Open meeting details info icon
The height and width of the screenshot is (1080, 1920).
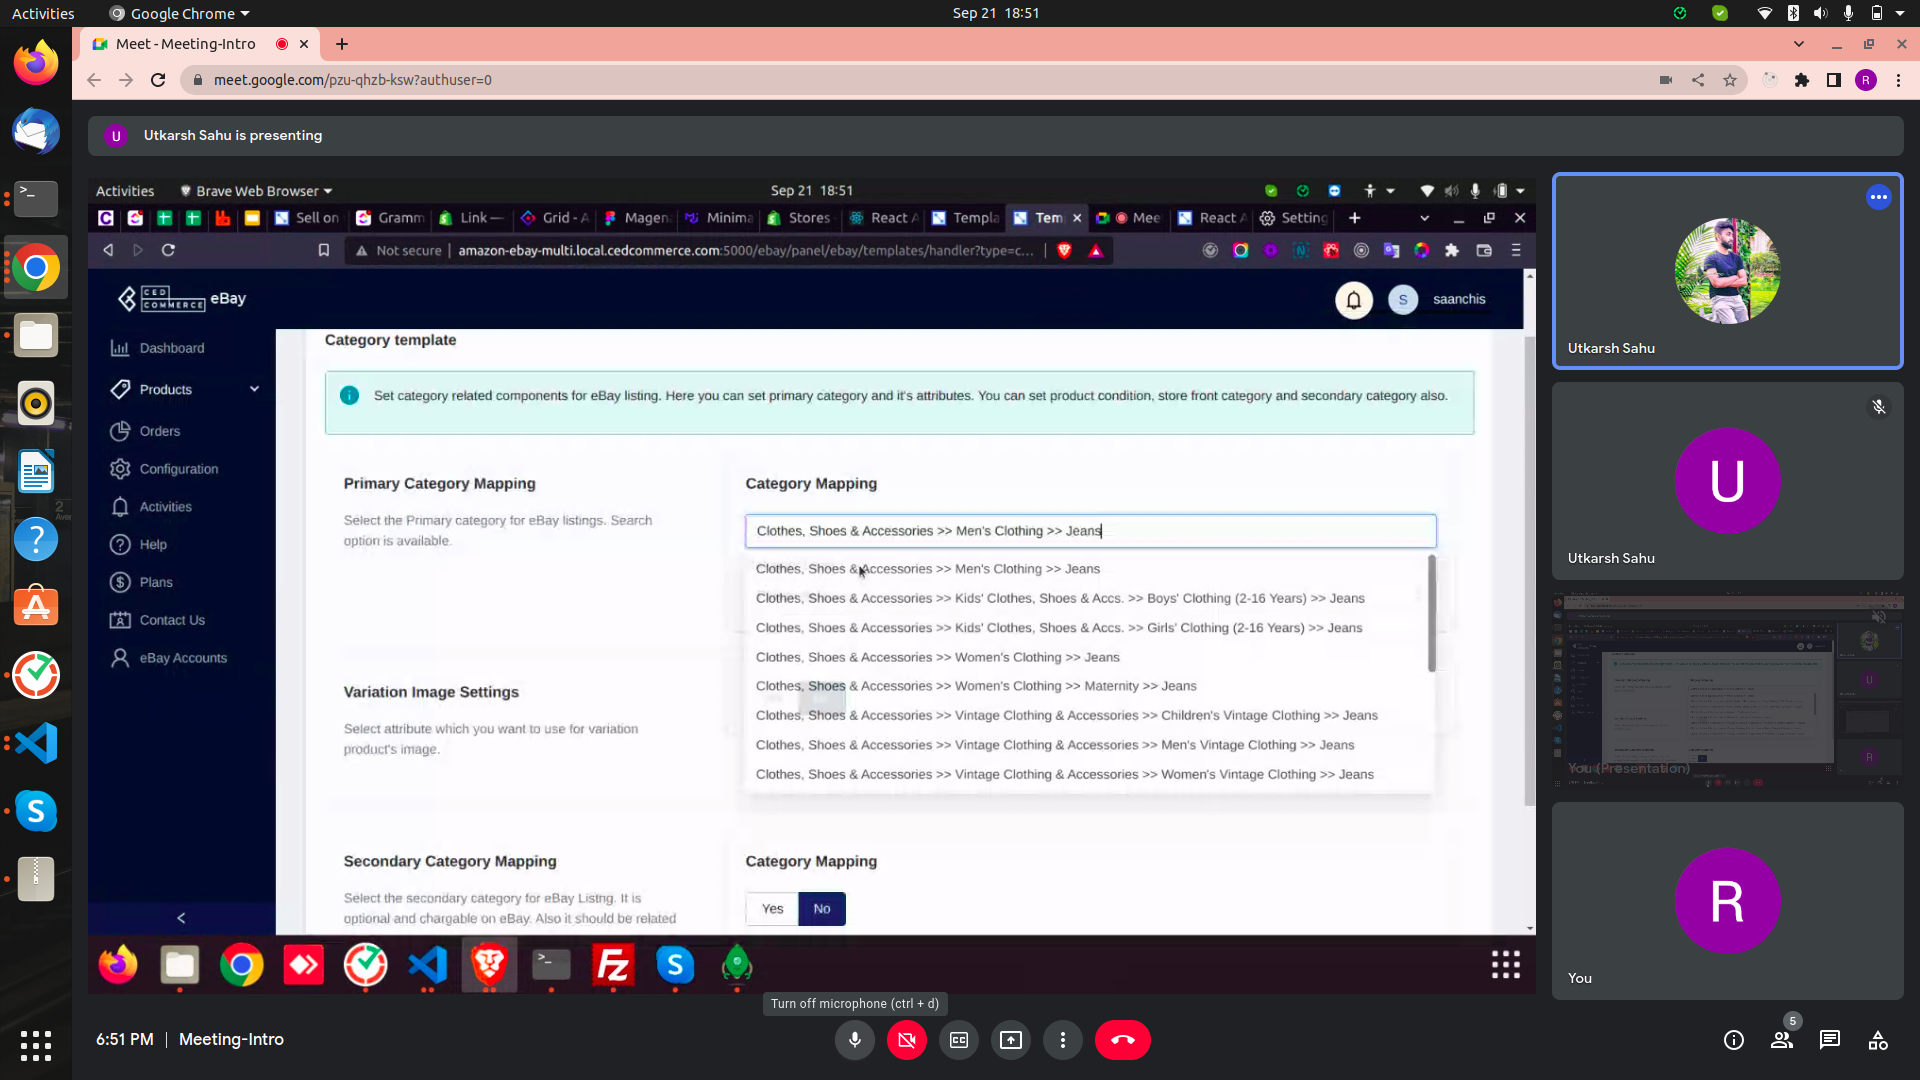(1734, 1040)
